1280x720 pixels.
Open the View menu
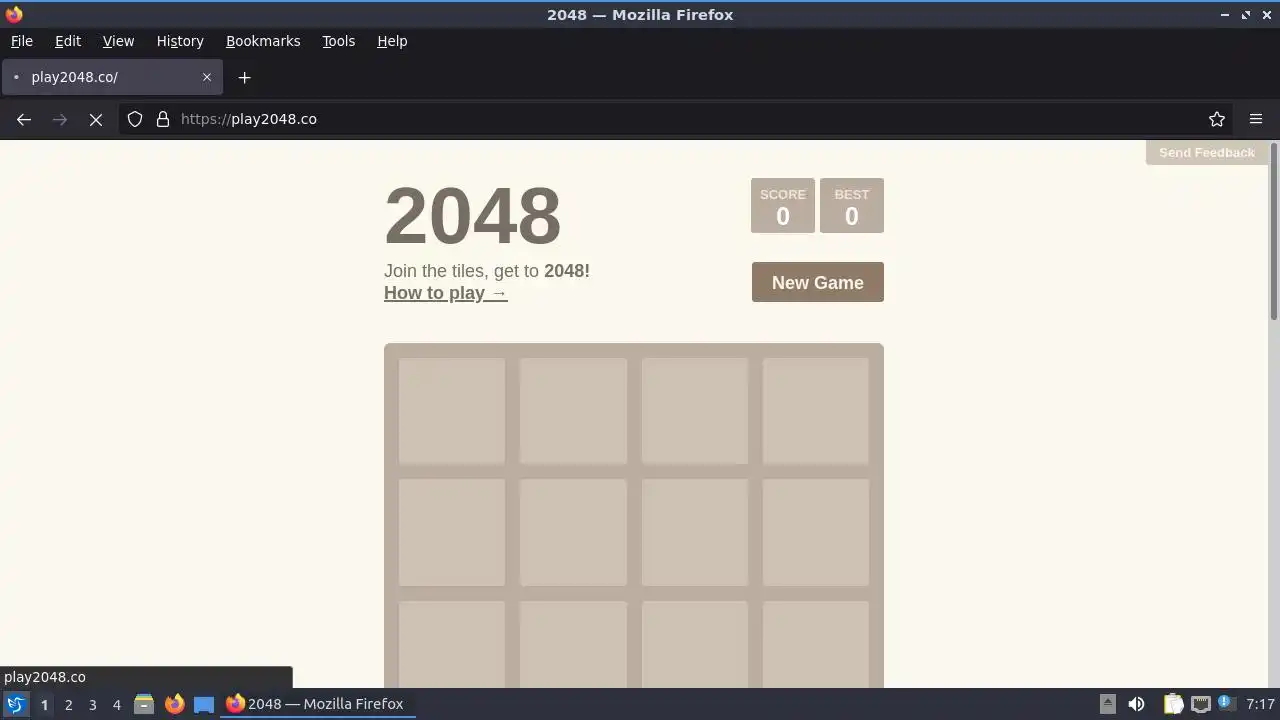(118, 41)
